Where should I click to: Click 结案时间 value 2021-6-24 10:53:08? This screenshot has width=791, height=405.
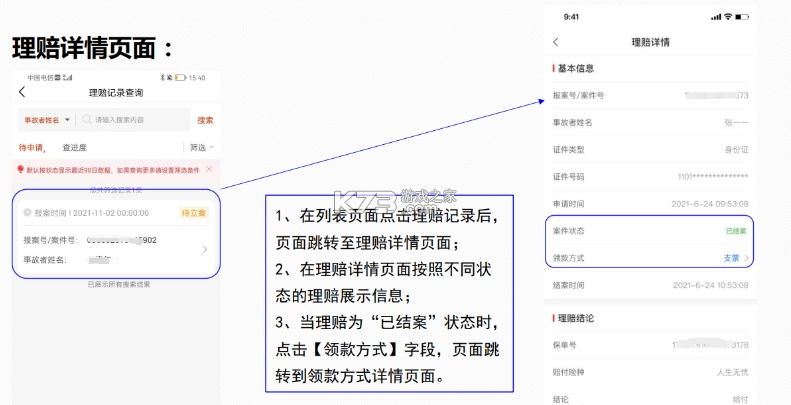pyautogui.click(x=711, y=285)
